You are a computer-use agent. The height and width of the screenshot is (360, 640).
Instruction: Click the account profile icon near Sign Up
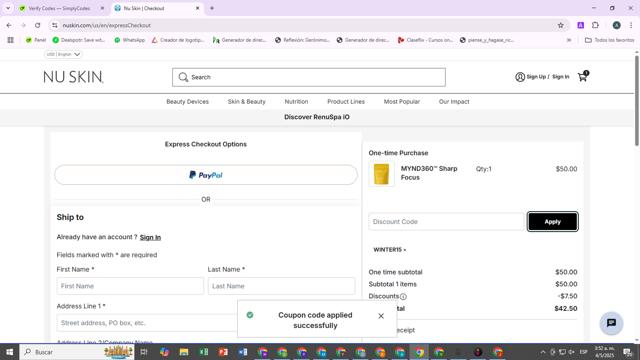click(520, 77)
